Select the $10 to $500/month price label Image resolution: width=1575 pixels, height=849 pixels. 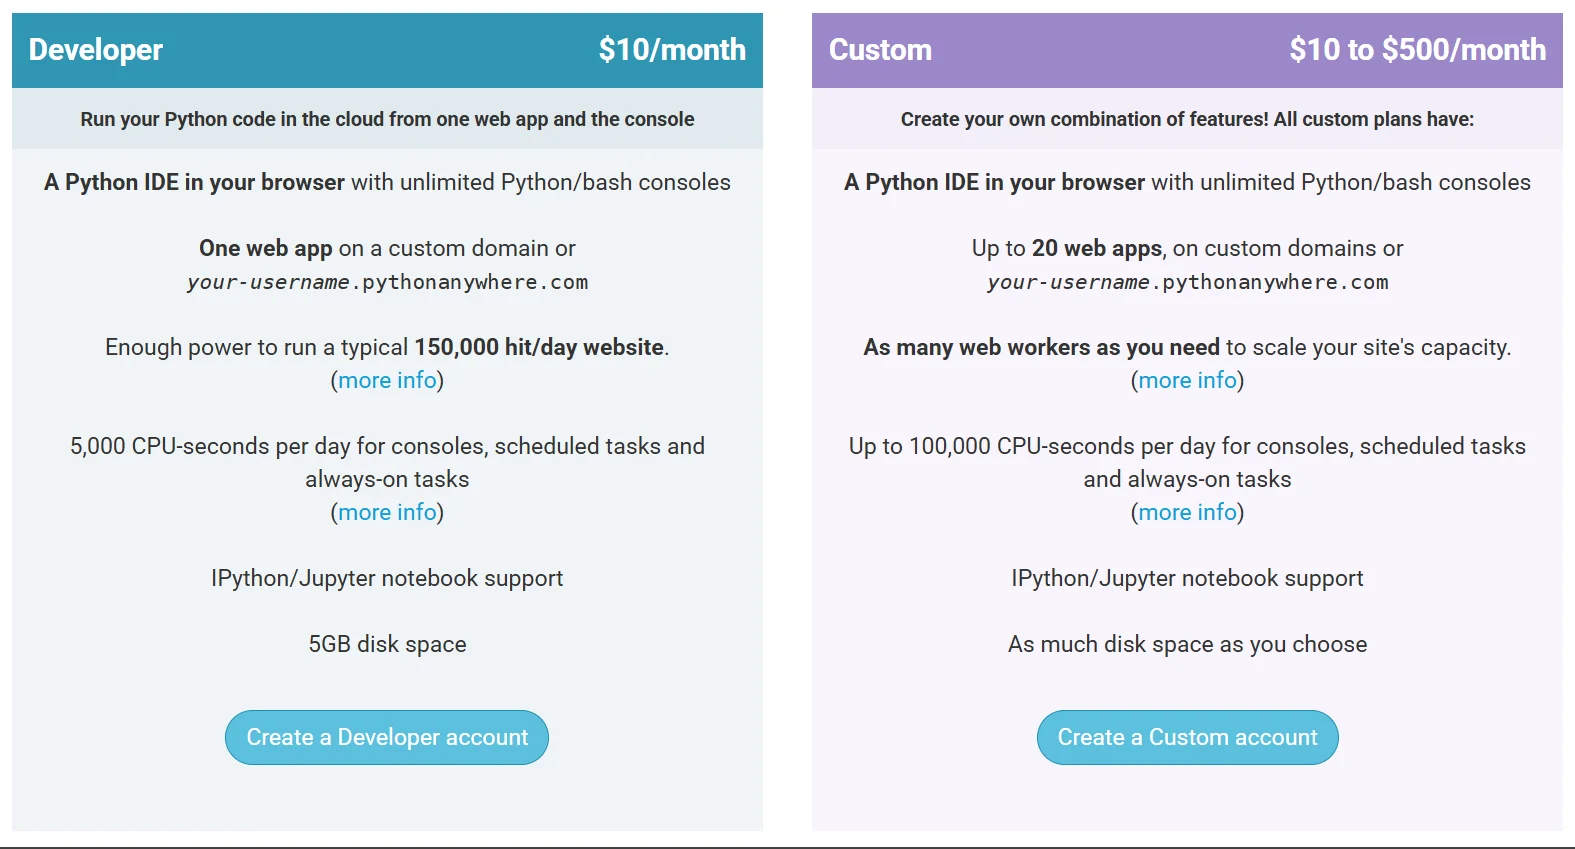point(1417,50)
